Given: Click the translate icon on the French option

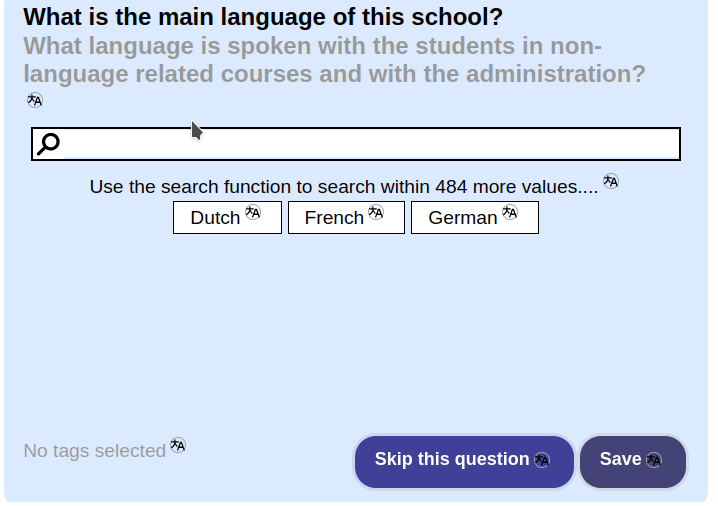Looking at the screenshot, I should (x=376, y=212).
